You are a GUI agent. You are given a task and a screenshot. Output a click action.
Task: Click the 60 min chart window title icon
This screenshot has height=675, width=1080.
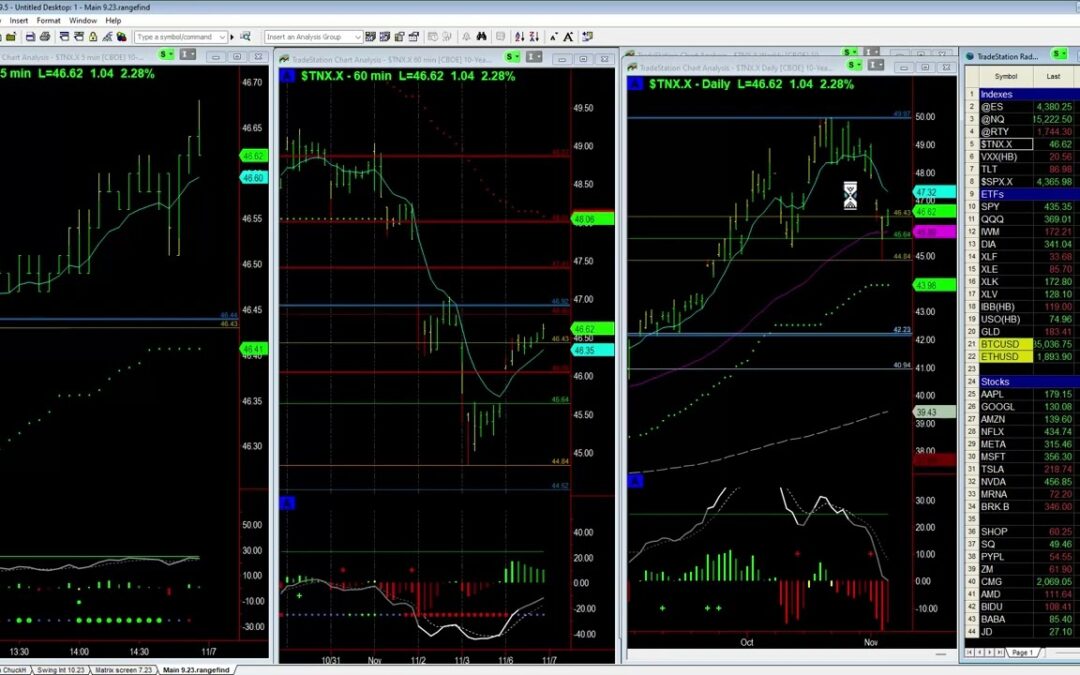284,60
